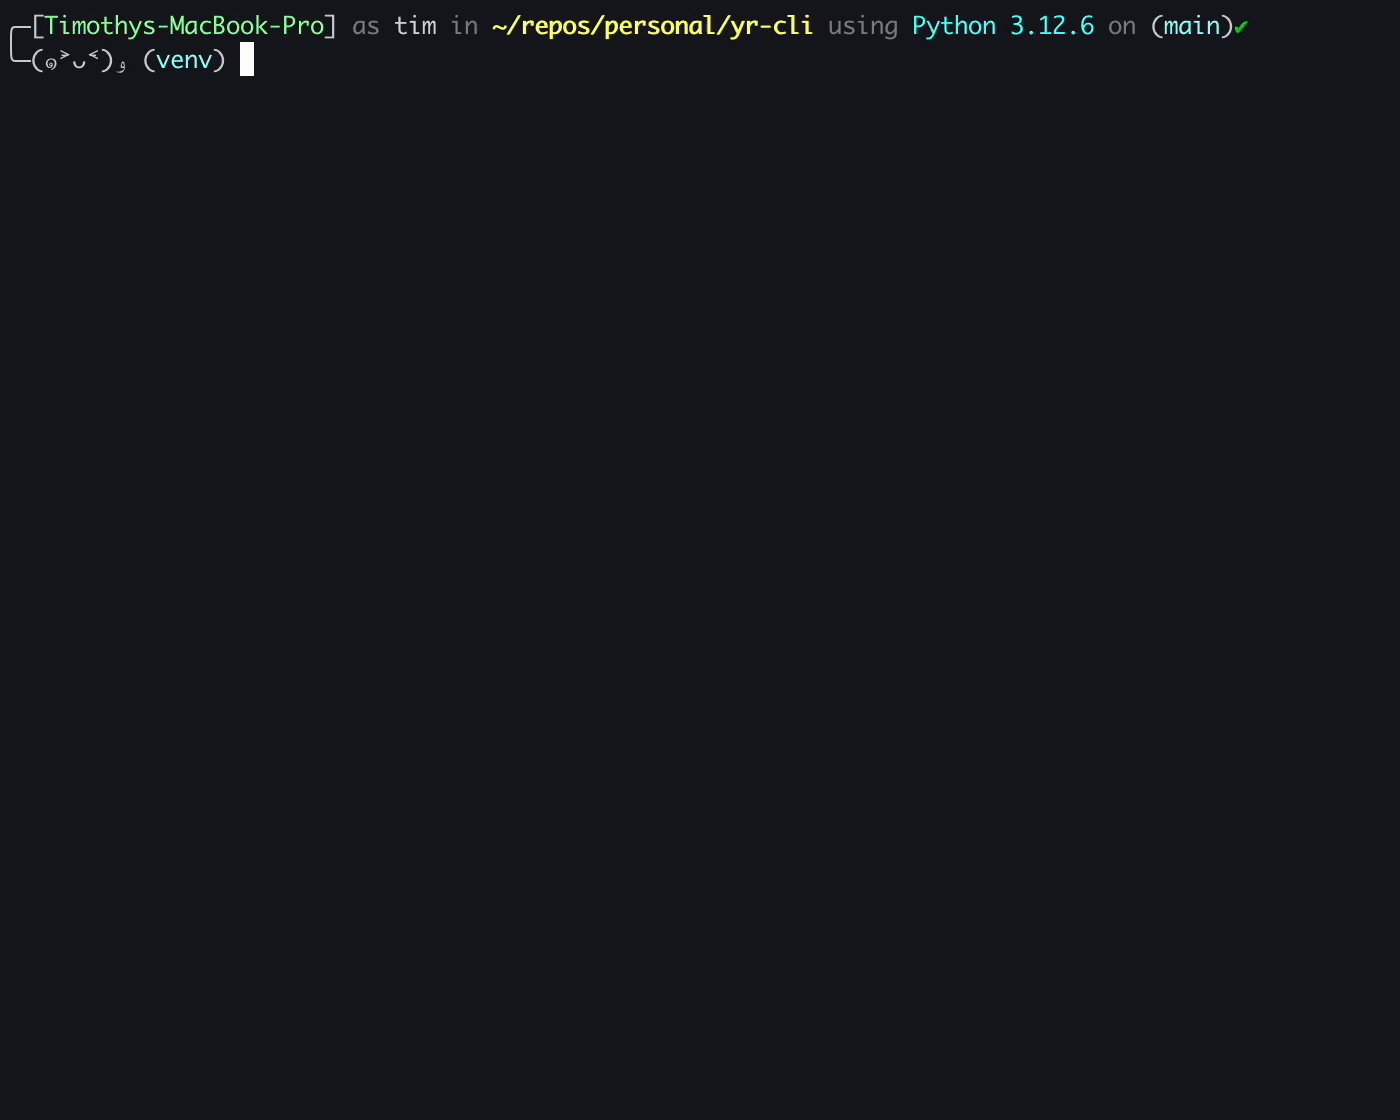Click the Timothys-MacBook-Pro hostname text
The height and width of the screenshot is (1120, 1400).
pos(185,26)
